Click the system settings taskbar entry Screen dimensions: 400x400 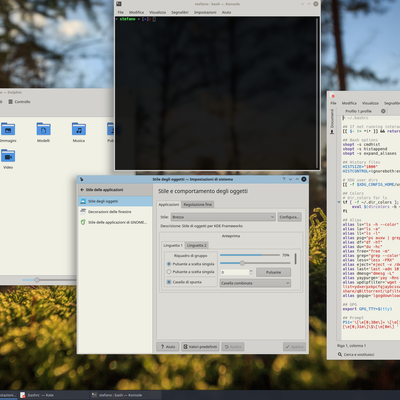[8, 395]
